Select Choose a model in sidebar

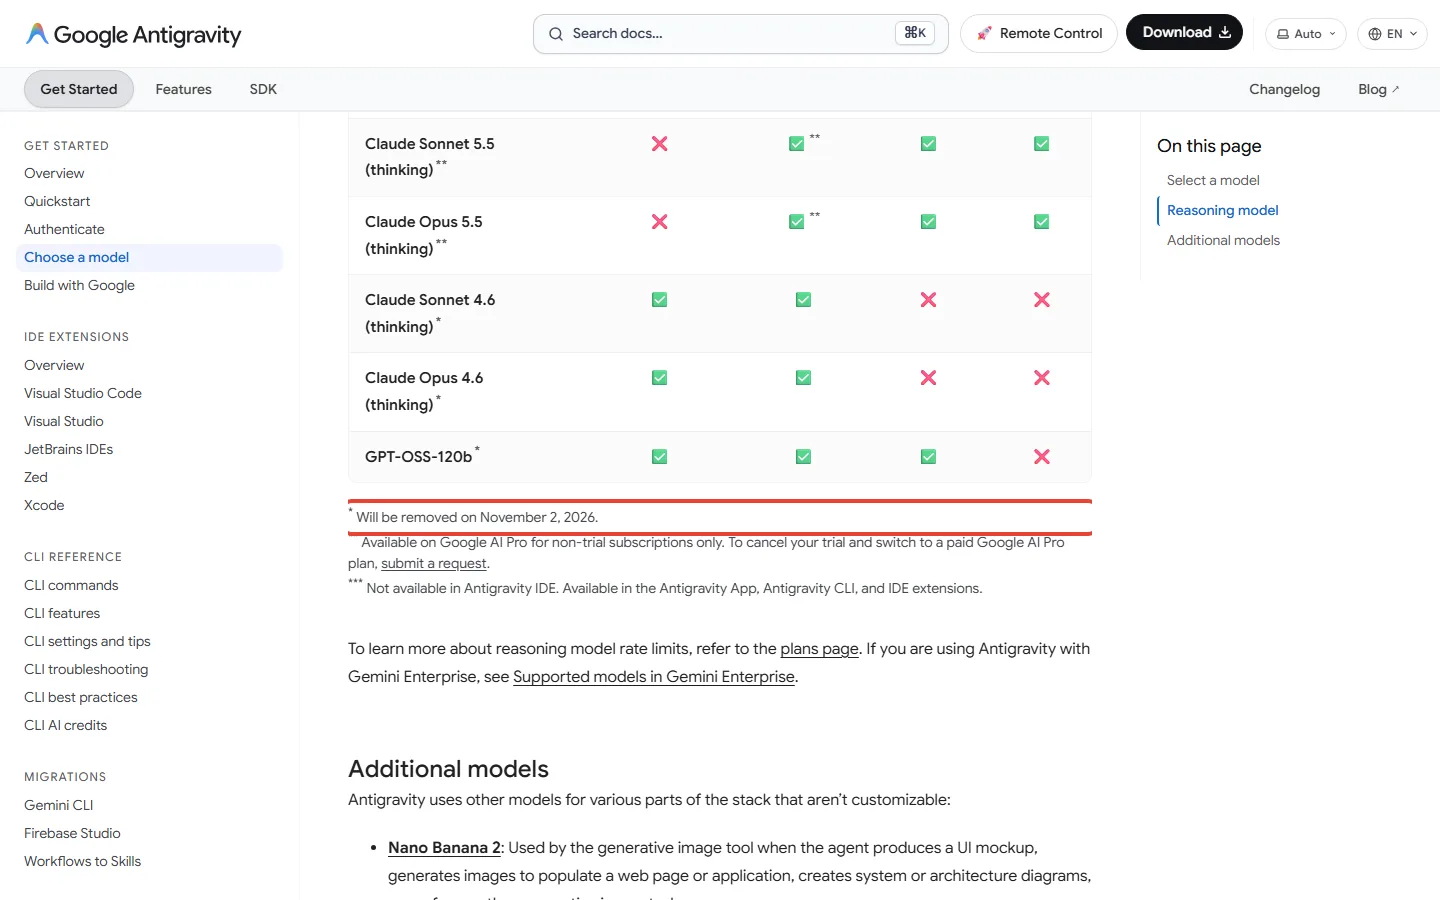[150, 257]
